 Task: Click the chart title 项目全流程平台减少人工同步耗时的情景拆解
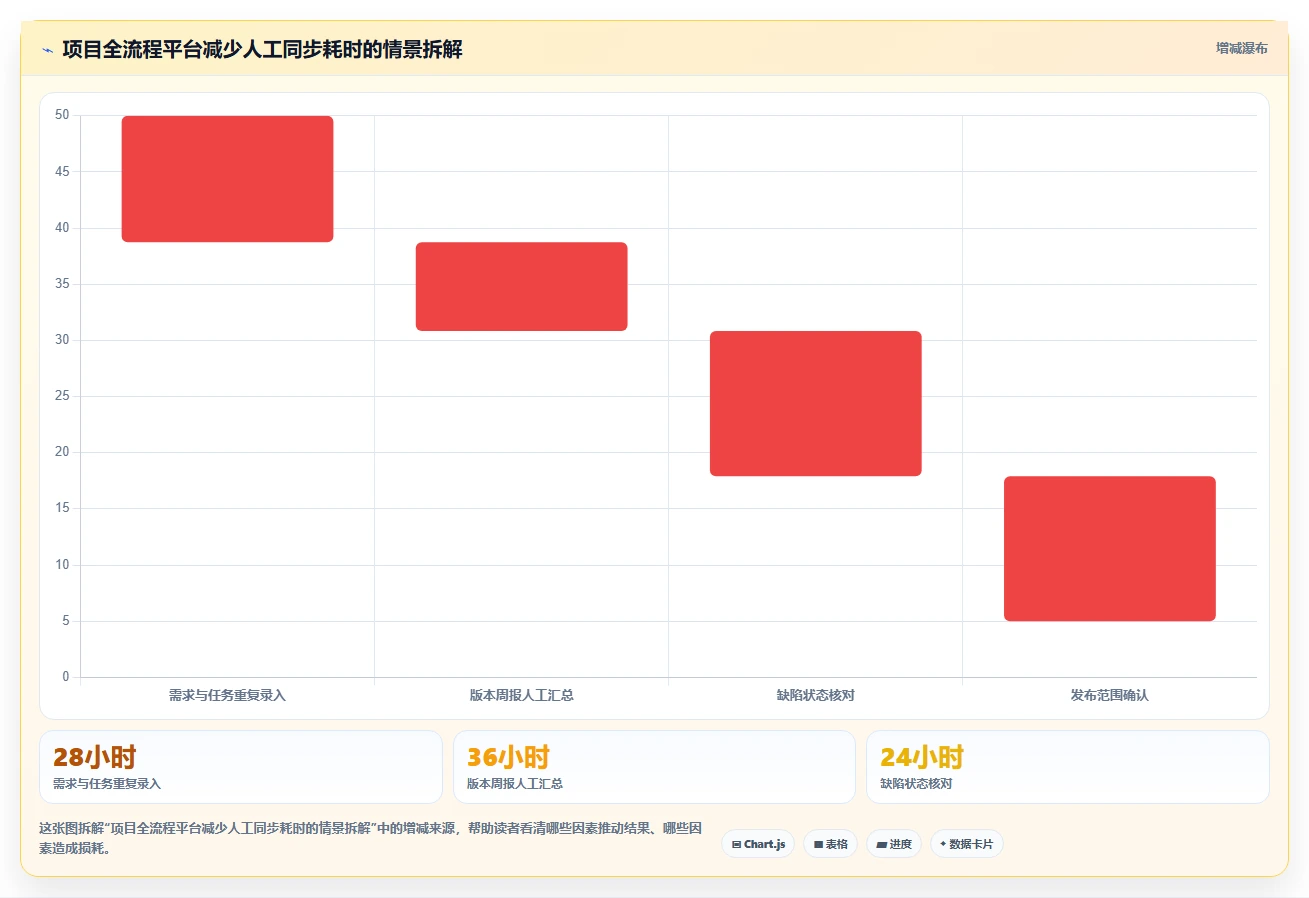click(x=262, y=50)
